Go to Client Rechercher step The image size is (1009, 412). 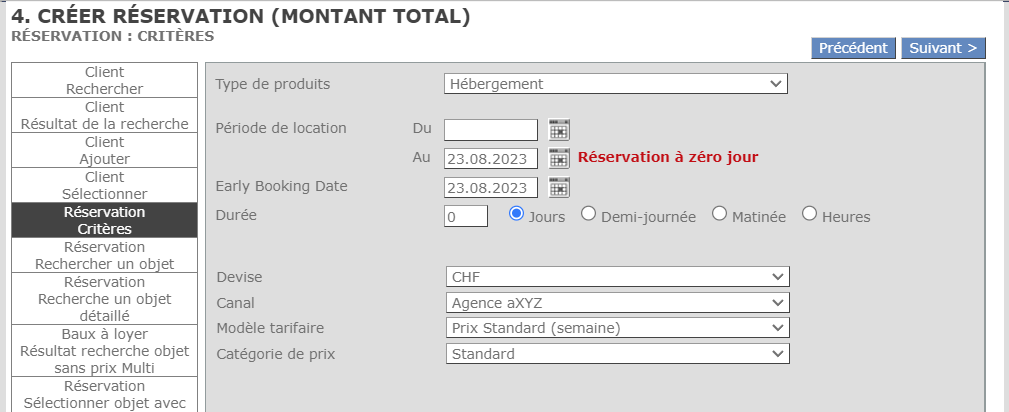click(x=104, y=80)
